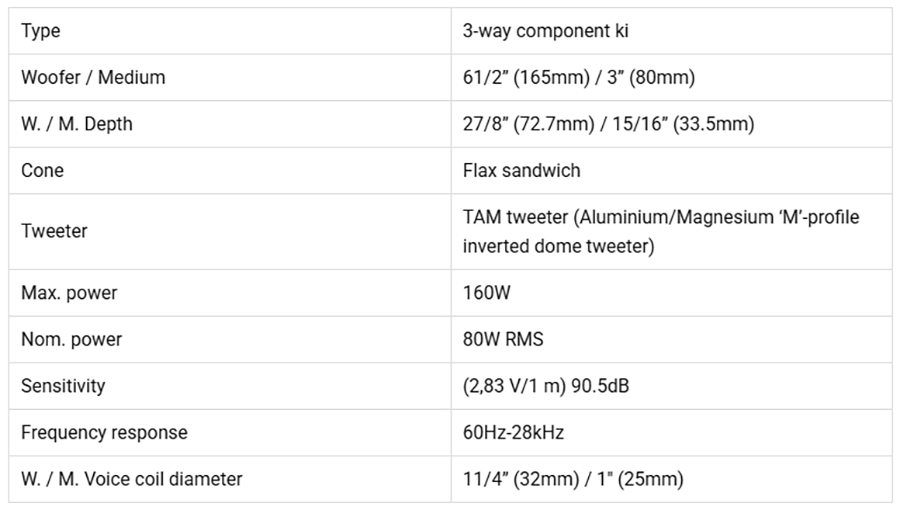Click the "Flax sandwich" cell
This screenshot has width=900, height=510.
(521, 170)
